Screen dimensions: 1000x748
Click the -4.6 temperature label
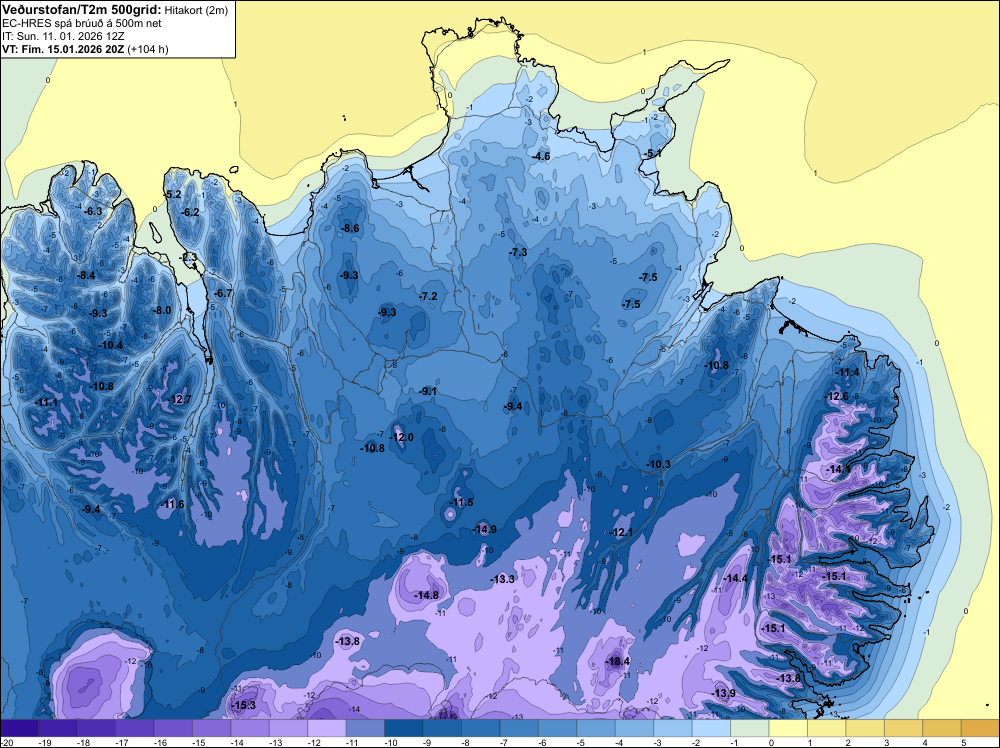541,156
